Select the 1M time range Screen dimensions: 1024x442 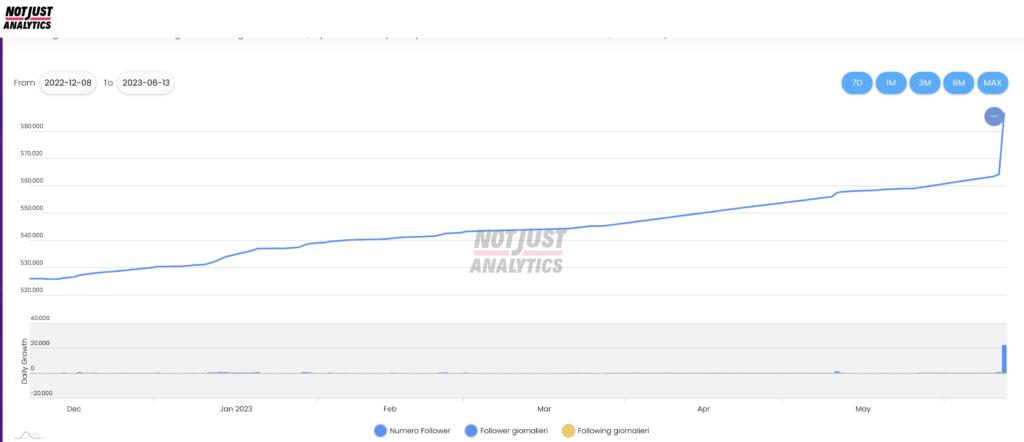[x=891, y=83]
